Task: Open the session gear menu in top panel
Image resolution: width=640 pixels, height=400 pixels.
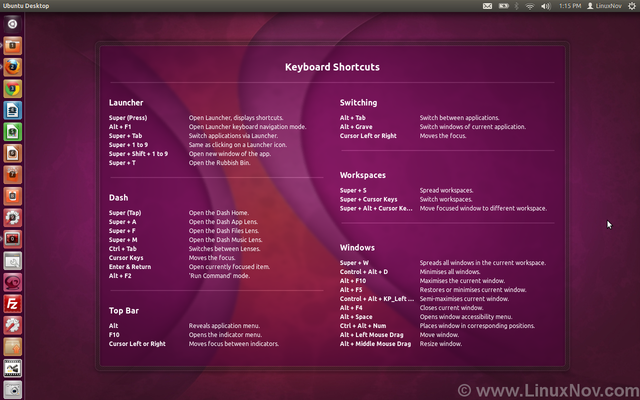Action: [x=632, y=6]
